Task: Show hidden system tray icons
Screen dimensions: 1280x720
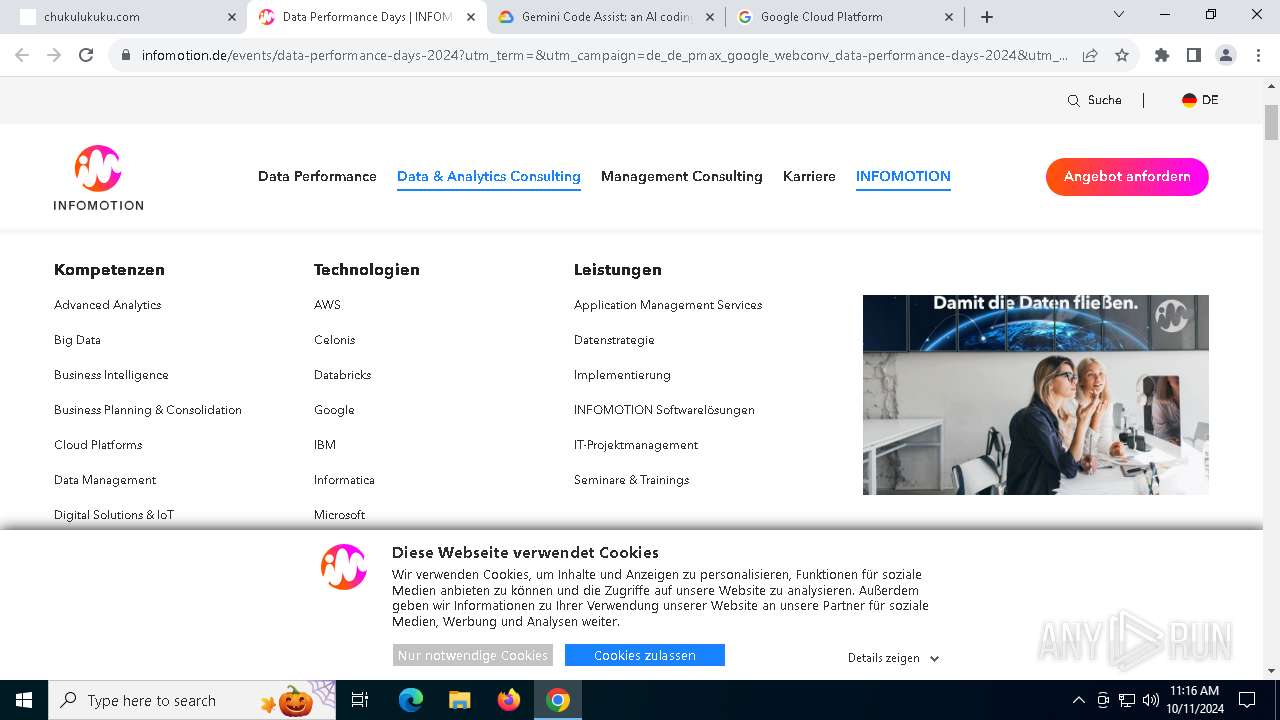Action: pyautogui.click(x=1078, y=700)
